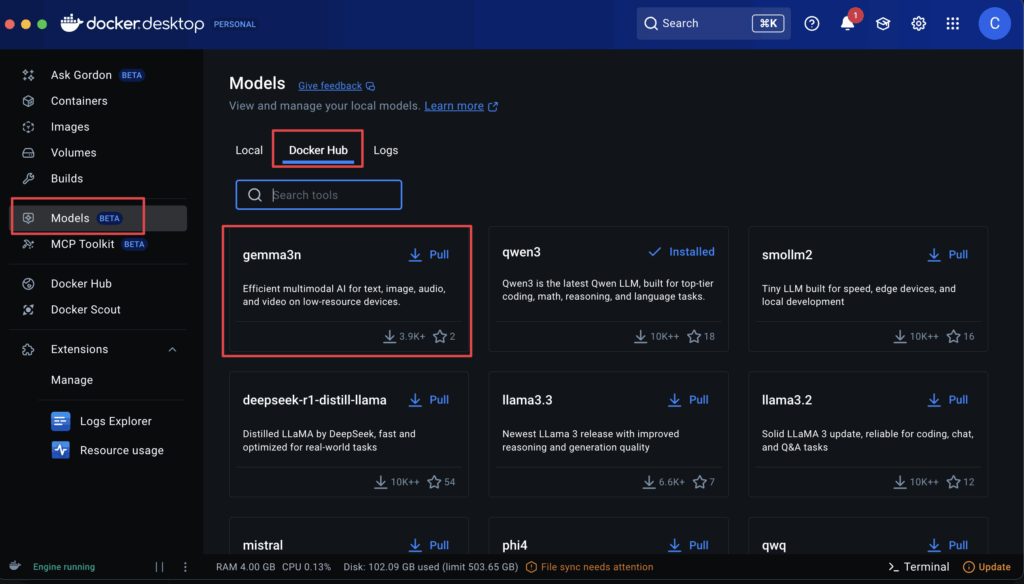Image resolution: width=1024 pixels, height=584 pixels.
Task: Pull the qwq model
Action: click(x=948, y=545)
